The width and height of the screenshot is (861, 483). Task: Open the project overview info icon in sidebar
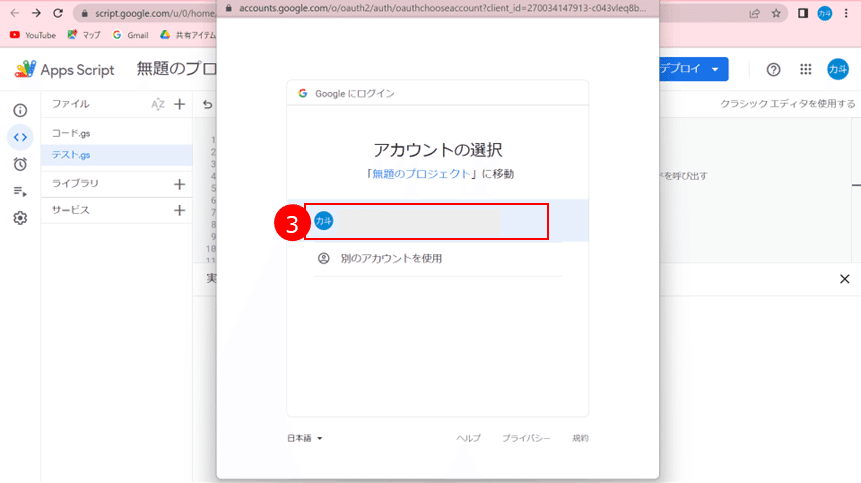click(20, 110)
